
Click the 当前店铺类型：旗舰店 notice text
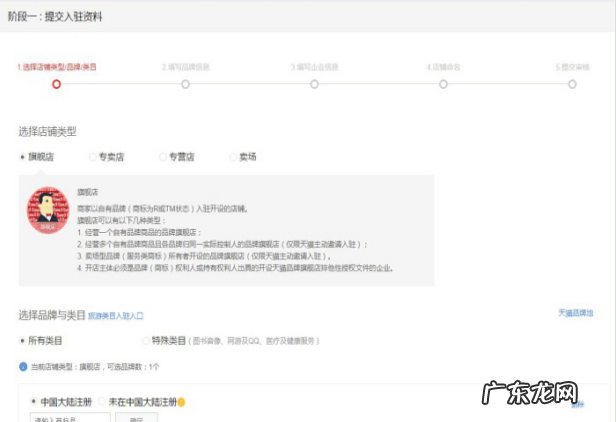click(95, 367)
